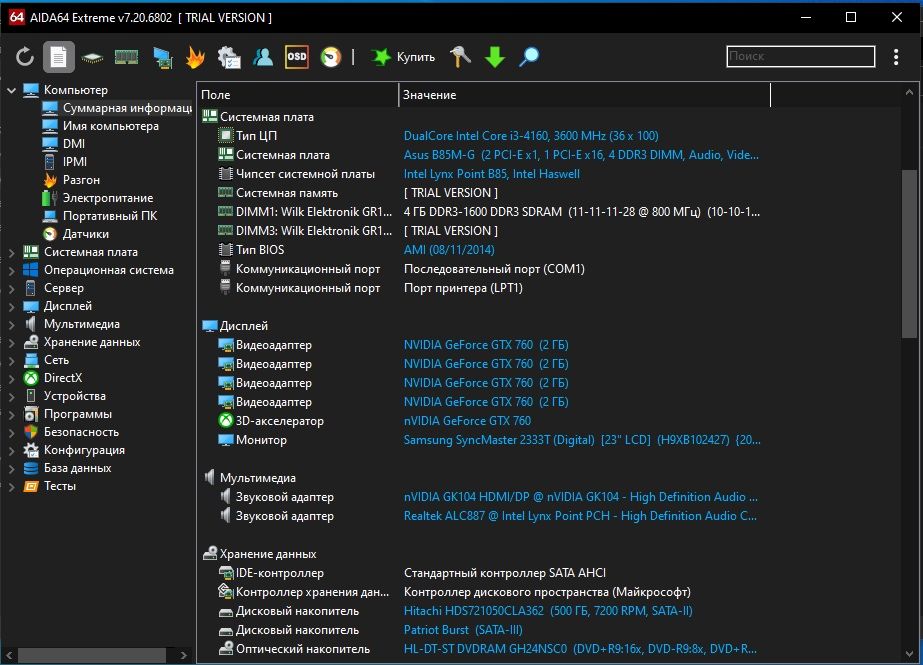The width and height of the screenshot is (923, 665).
Task: Click the DirectX Xbox icon in tree
Action: tap(31, 378)
